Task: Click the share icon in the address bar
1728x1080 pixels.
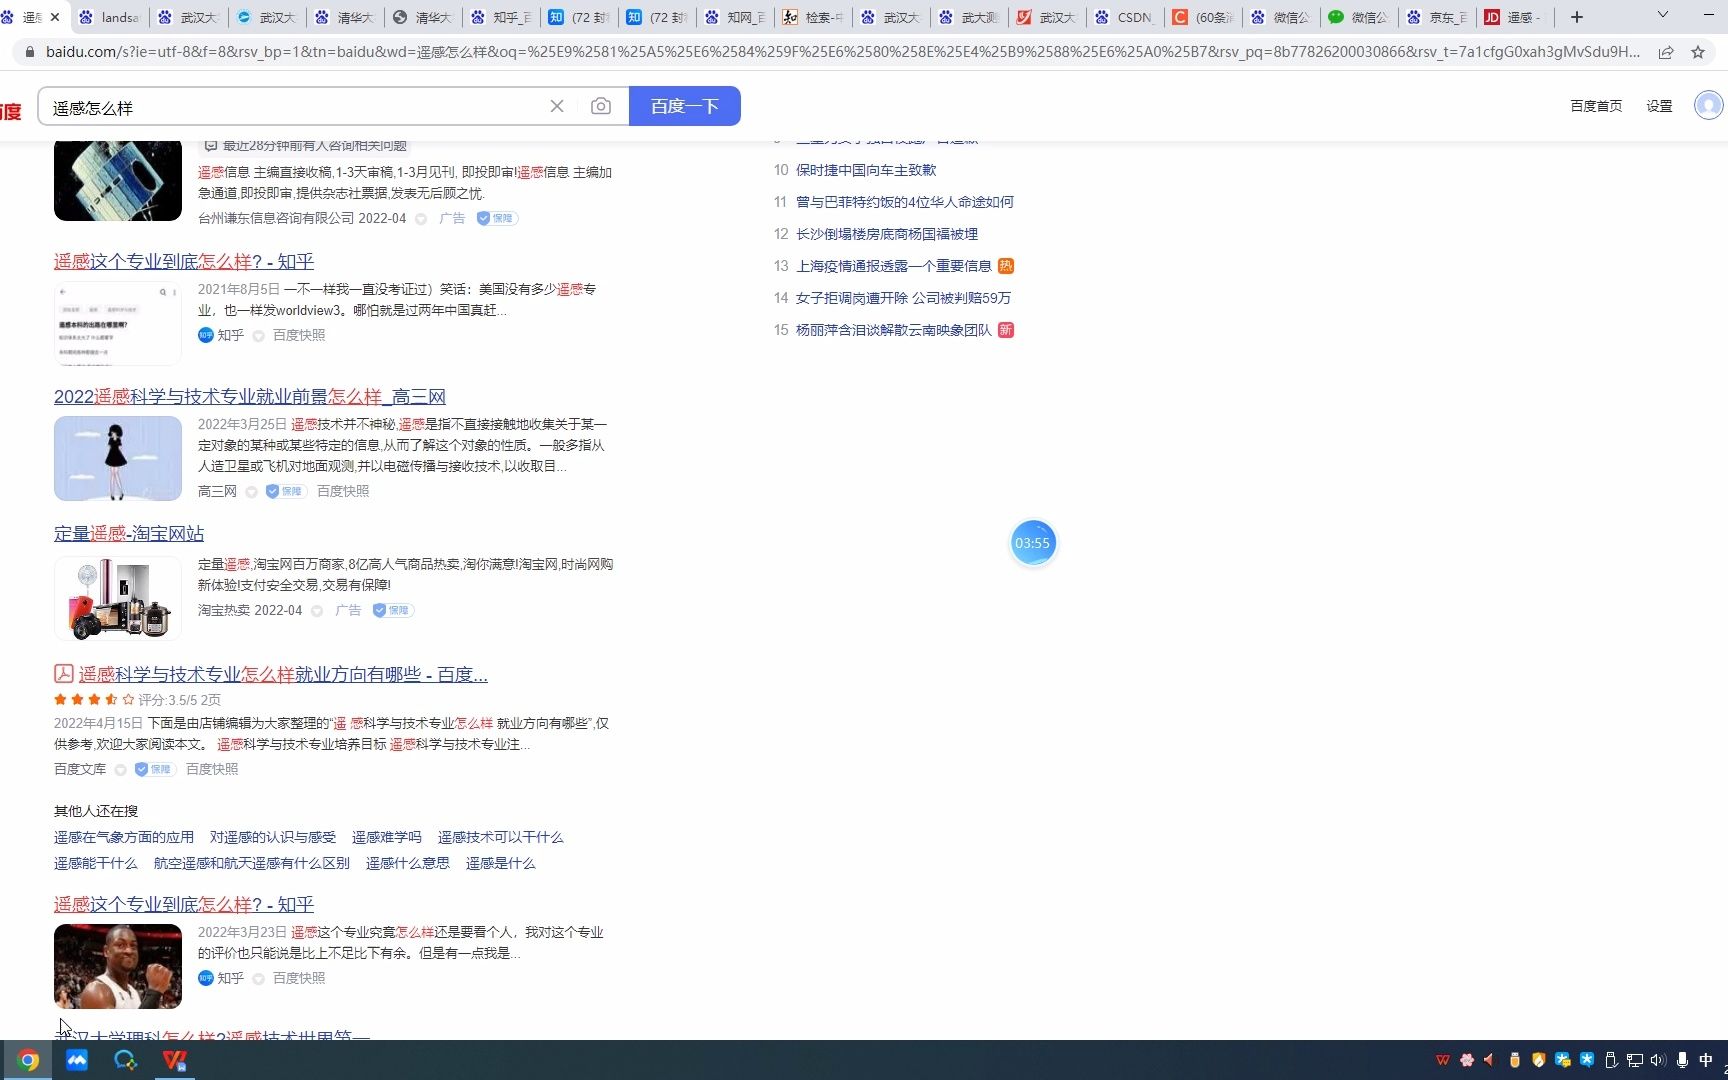Action: pos(1666,51)
